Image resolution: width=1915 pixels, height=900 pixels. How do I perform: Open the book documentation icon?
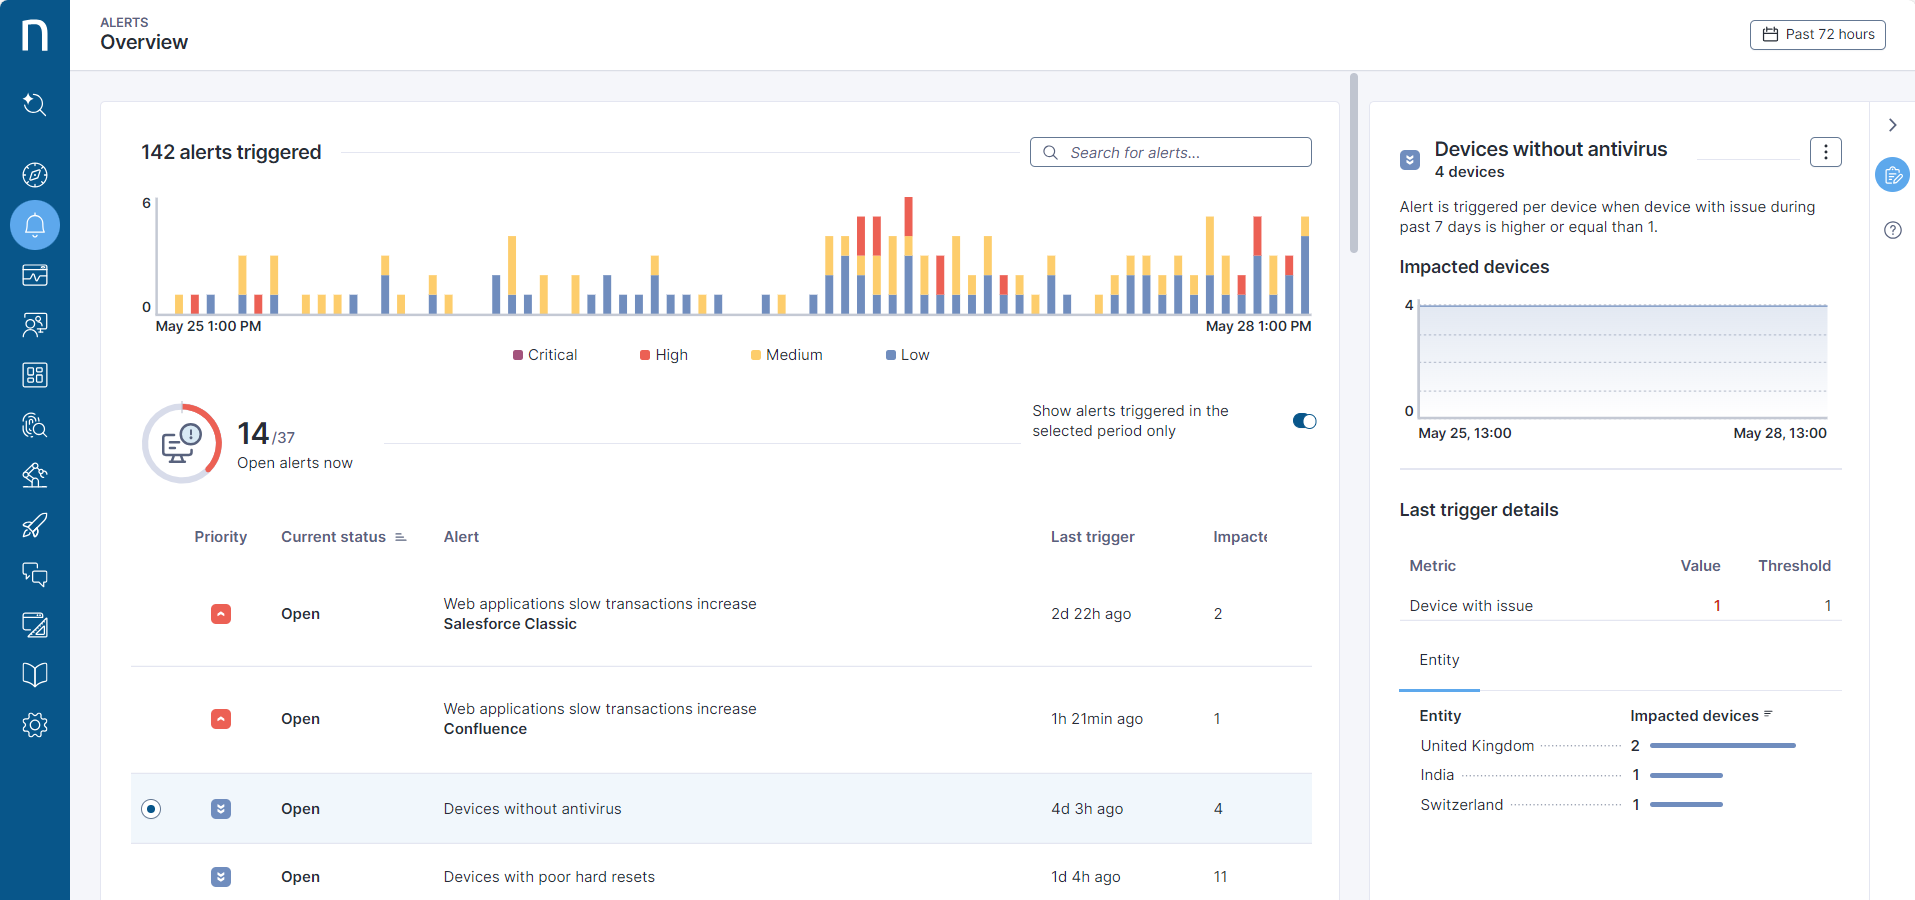(35, 675)
